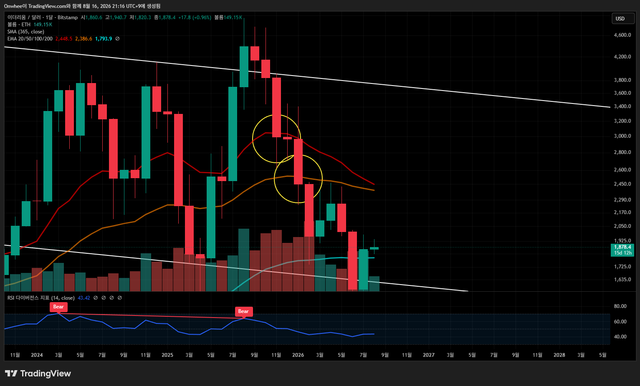This screenshot has width=640, height=386.
Task: Click the 2024 label on time axis
Action: 37,355
